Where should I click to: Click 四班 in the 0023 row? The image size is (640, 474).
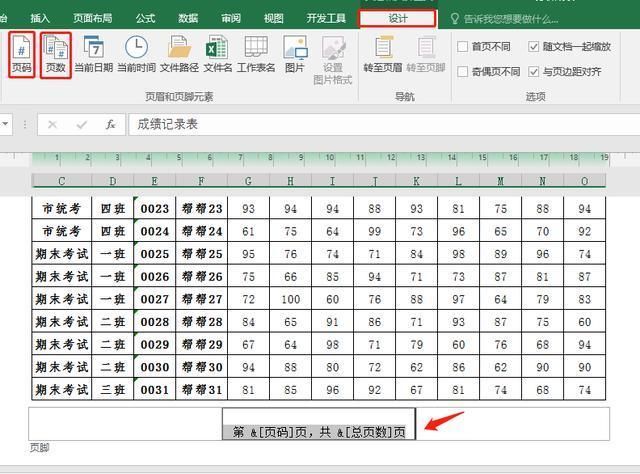(x=113, y=209)
